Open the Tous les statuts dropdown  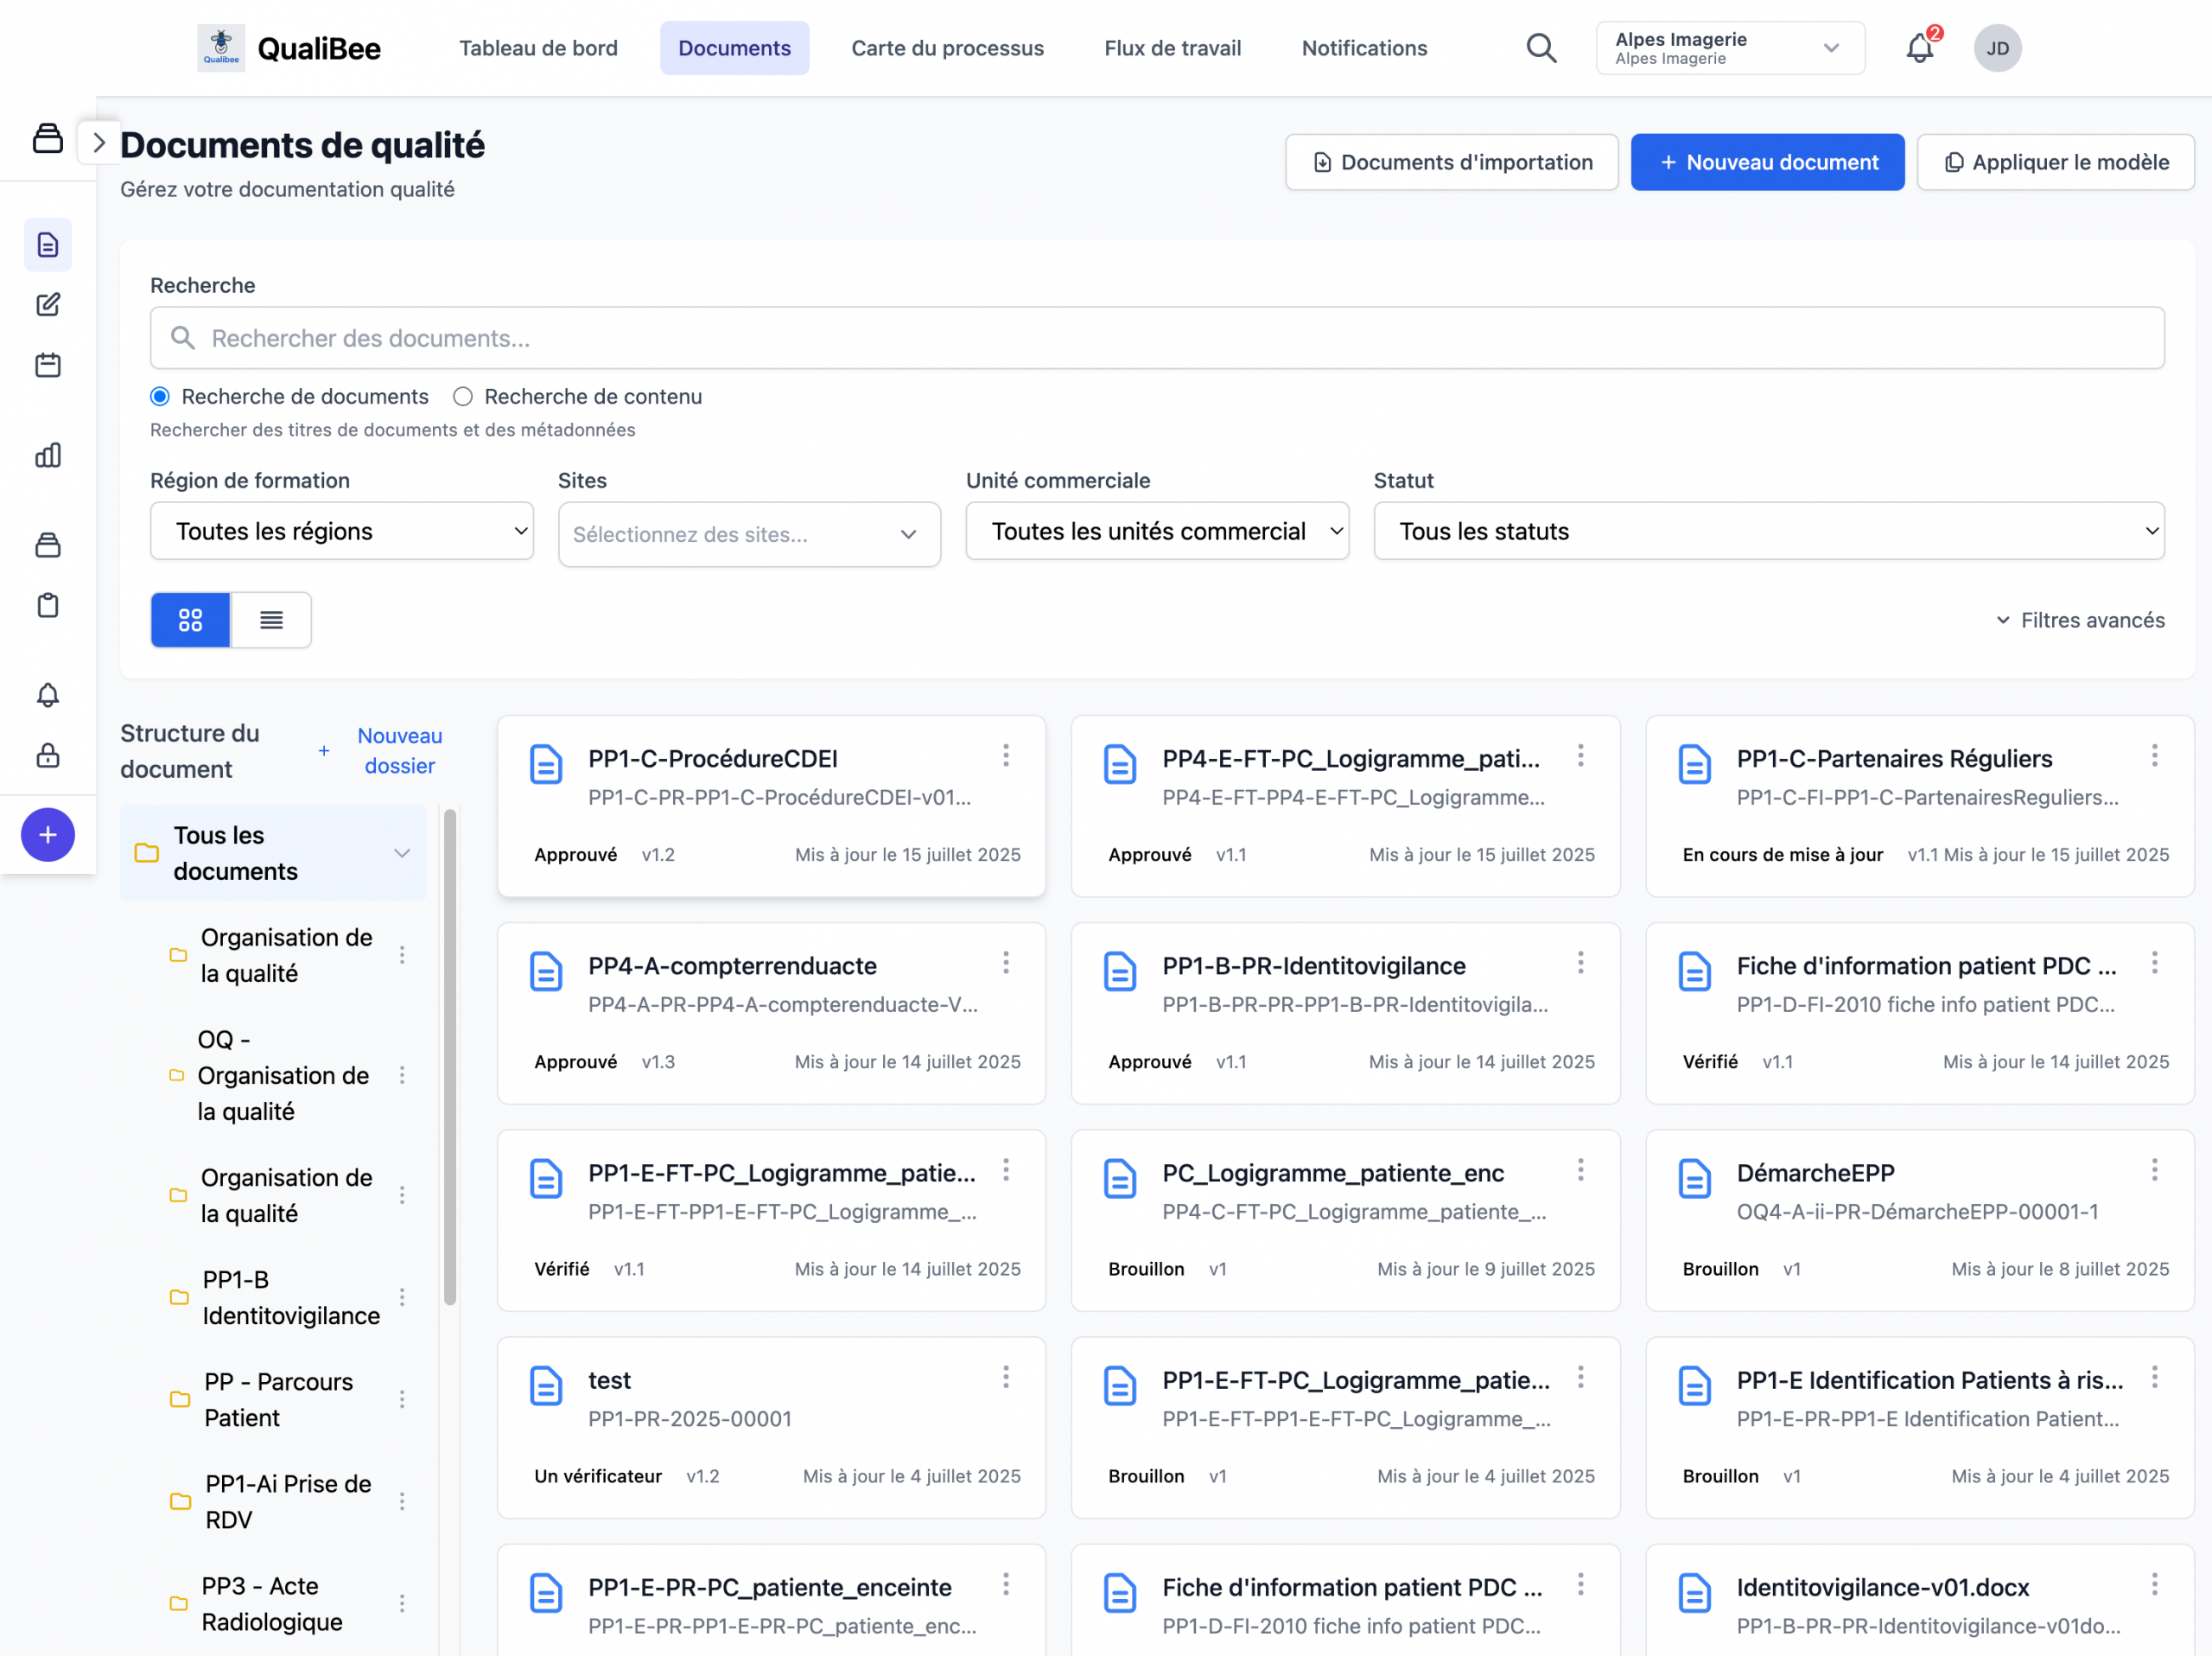point(1767,531)
